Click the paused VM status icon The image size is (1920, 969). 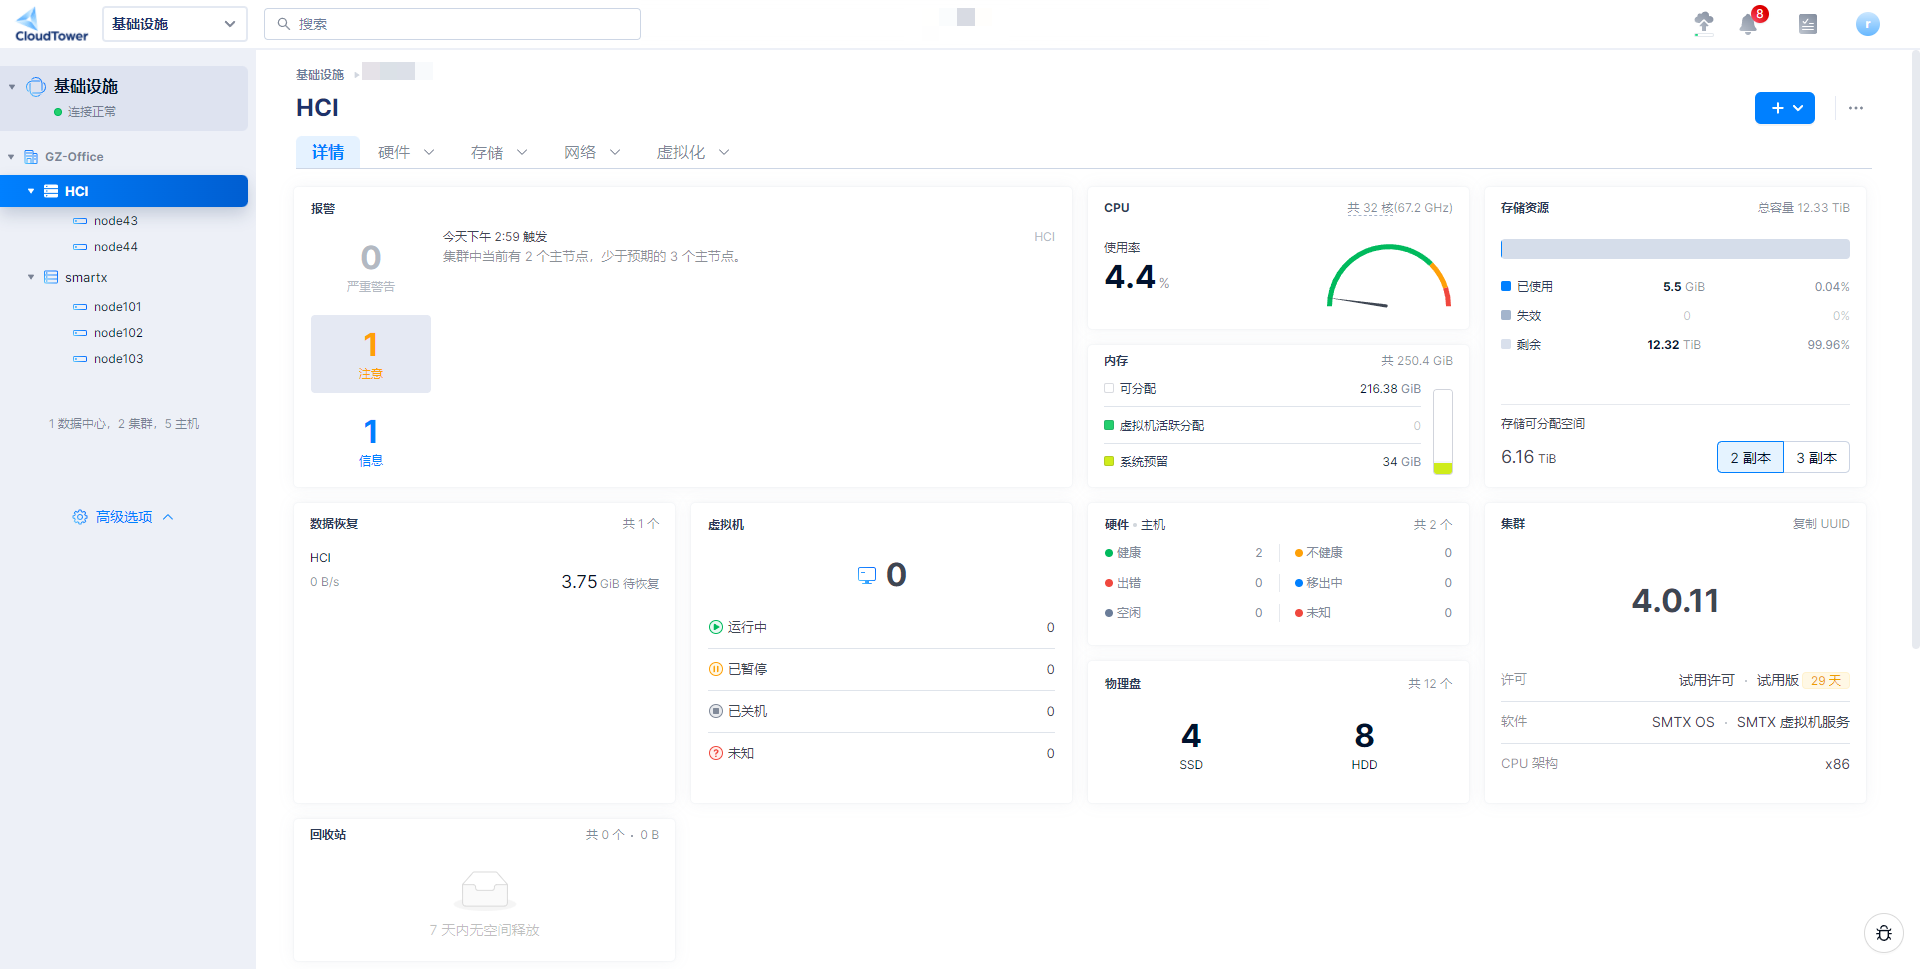[x=716, y=669]
